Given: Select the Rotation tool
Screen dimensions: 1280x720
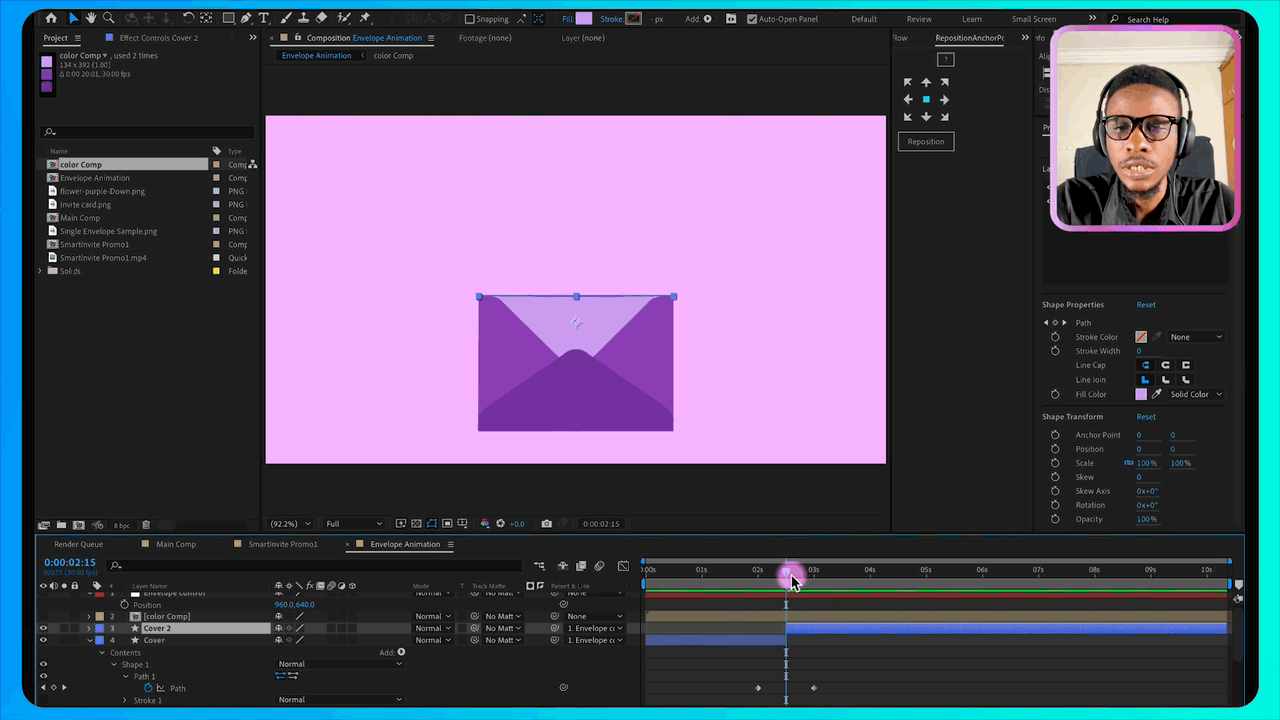Looking at the screenshot, I should click(x=187, y=18).
